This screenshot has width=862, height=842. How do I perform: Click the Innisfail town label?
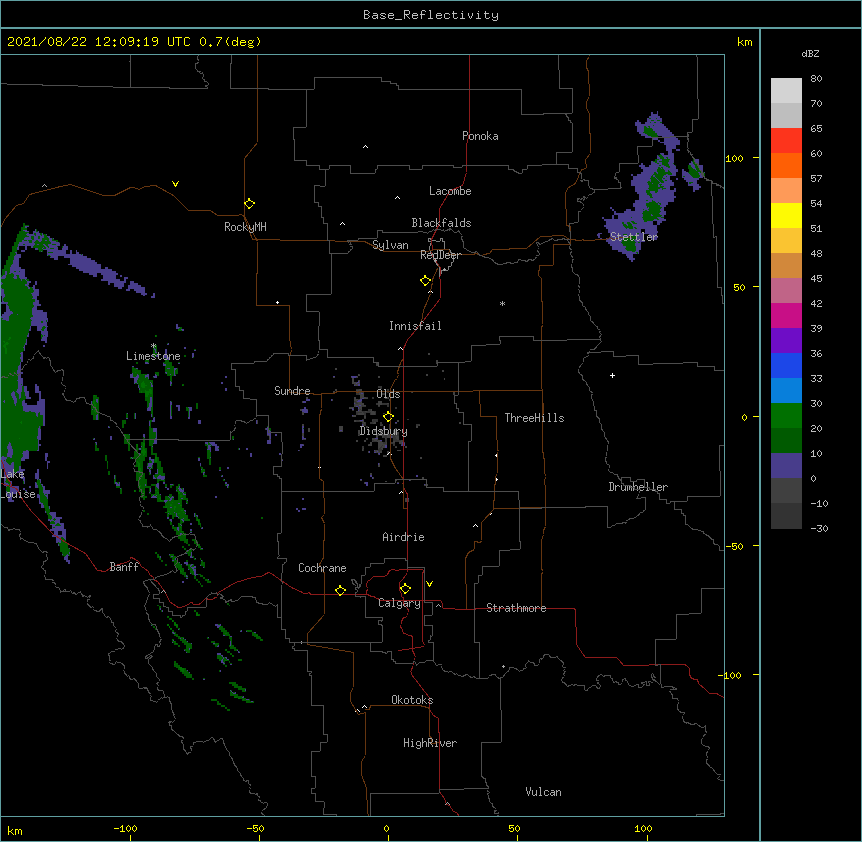[415, 326]
